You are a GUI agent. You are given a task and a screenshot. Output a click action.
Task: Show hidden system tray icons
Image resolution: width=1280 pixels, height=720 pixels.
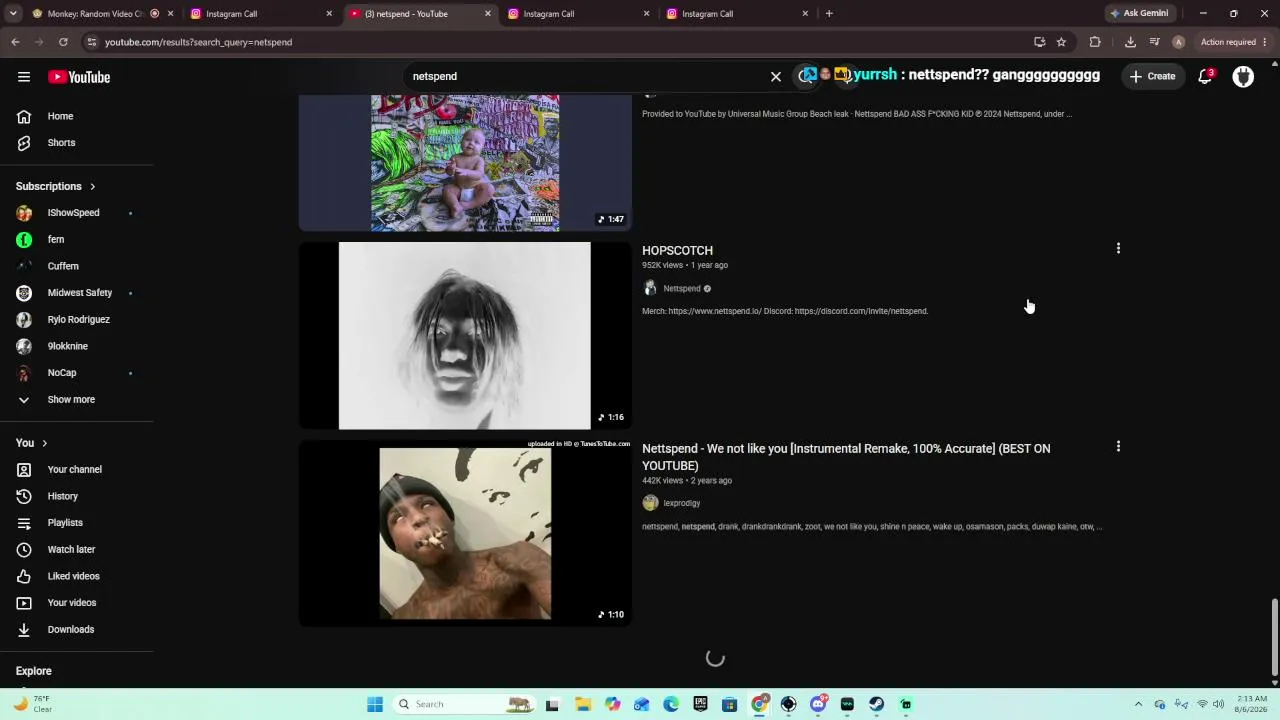[x=1138, y=704]
